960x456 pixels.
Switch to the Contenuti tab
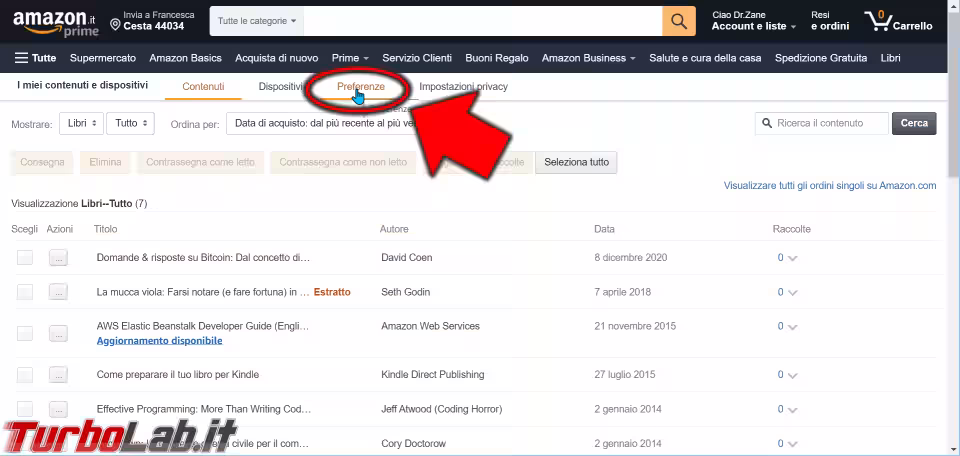click(203, 87)
